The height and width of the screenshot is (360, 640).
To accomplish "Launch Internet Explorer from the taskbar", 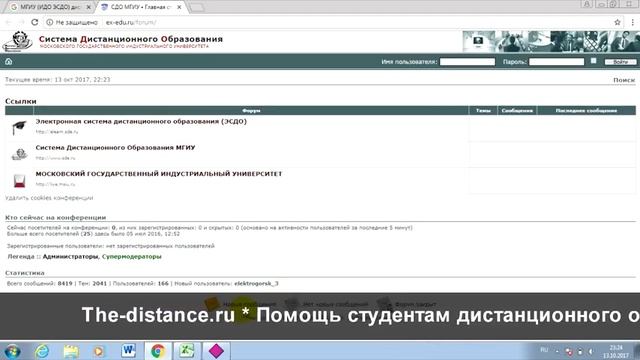I will tap(42, 351).
